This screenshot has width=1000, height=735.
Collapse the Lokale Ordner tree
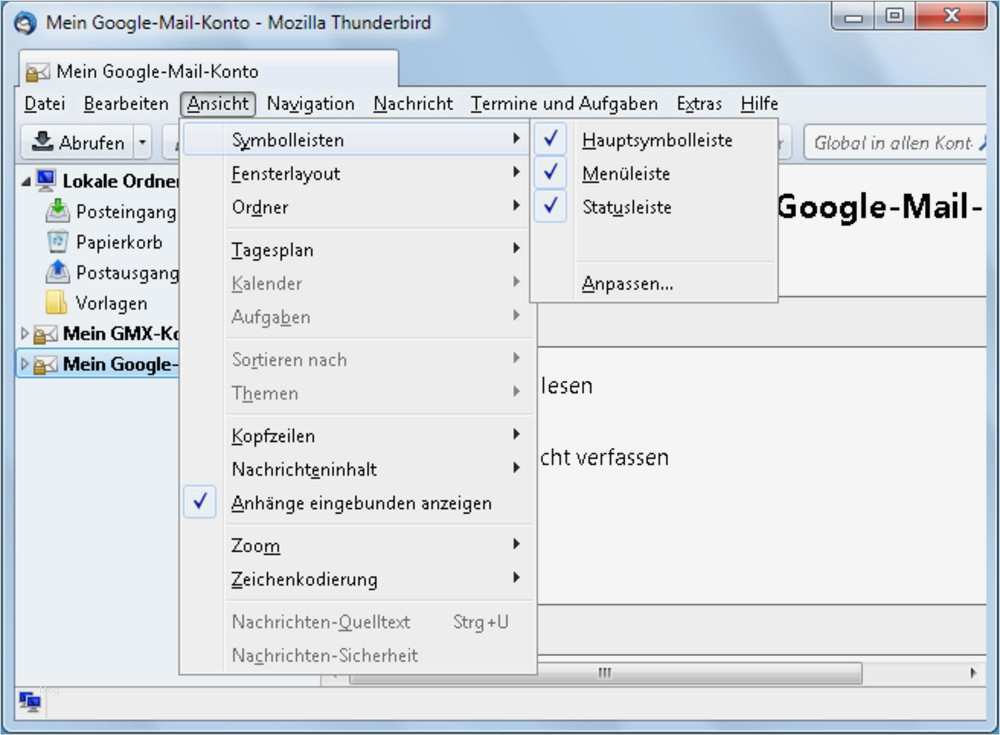pos(26,182)
